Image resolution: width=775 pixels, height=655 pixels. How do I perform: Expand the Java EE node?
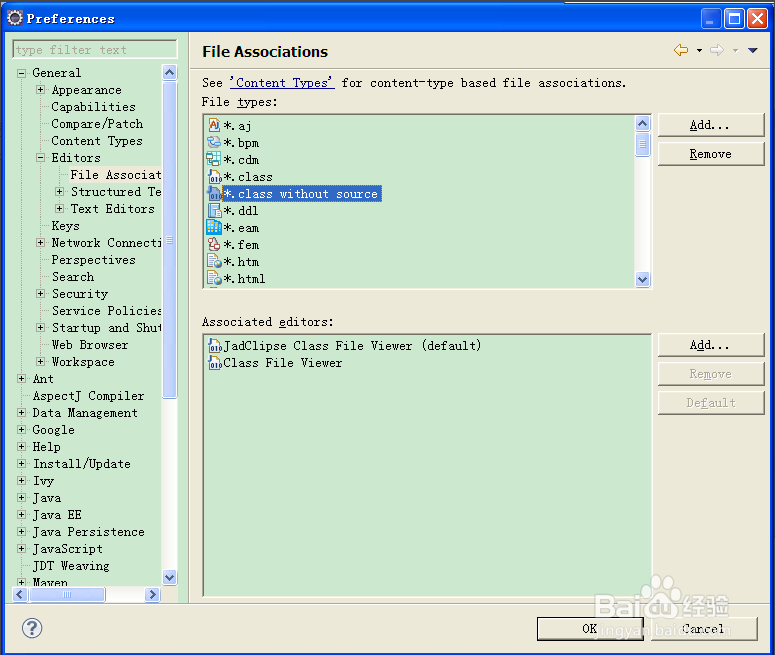click(x=21, y=514)
